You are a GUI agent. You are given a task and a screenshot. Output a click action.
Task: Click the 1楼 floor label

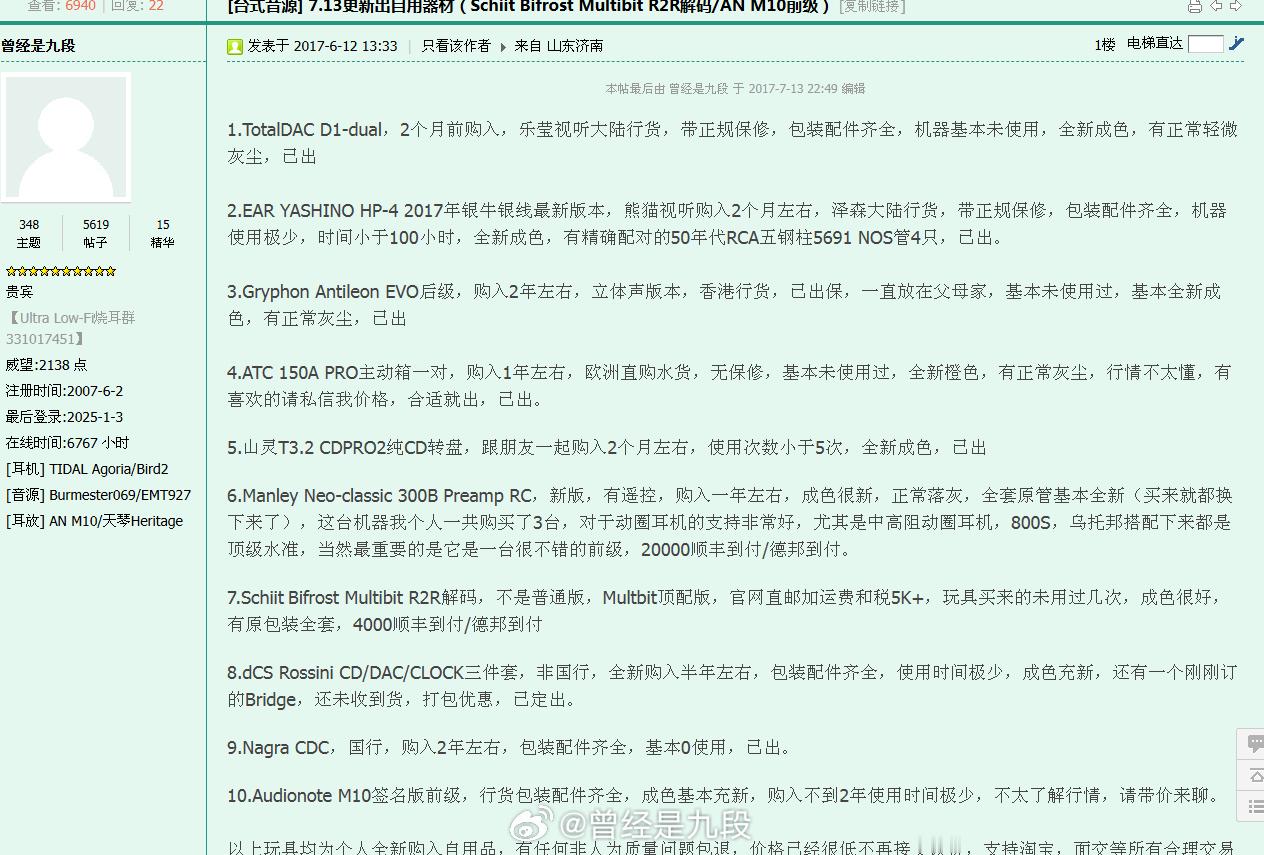pyautogui.click(x=1104, y=45)
